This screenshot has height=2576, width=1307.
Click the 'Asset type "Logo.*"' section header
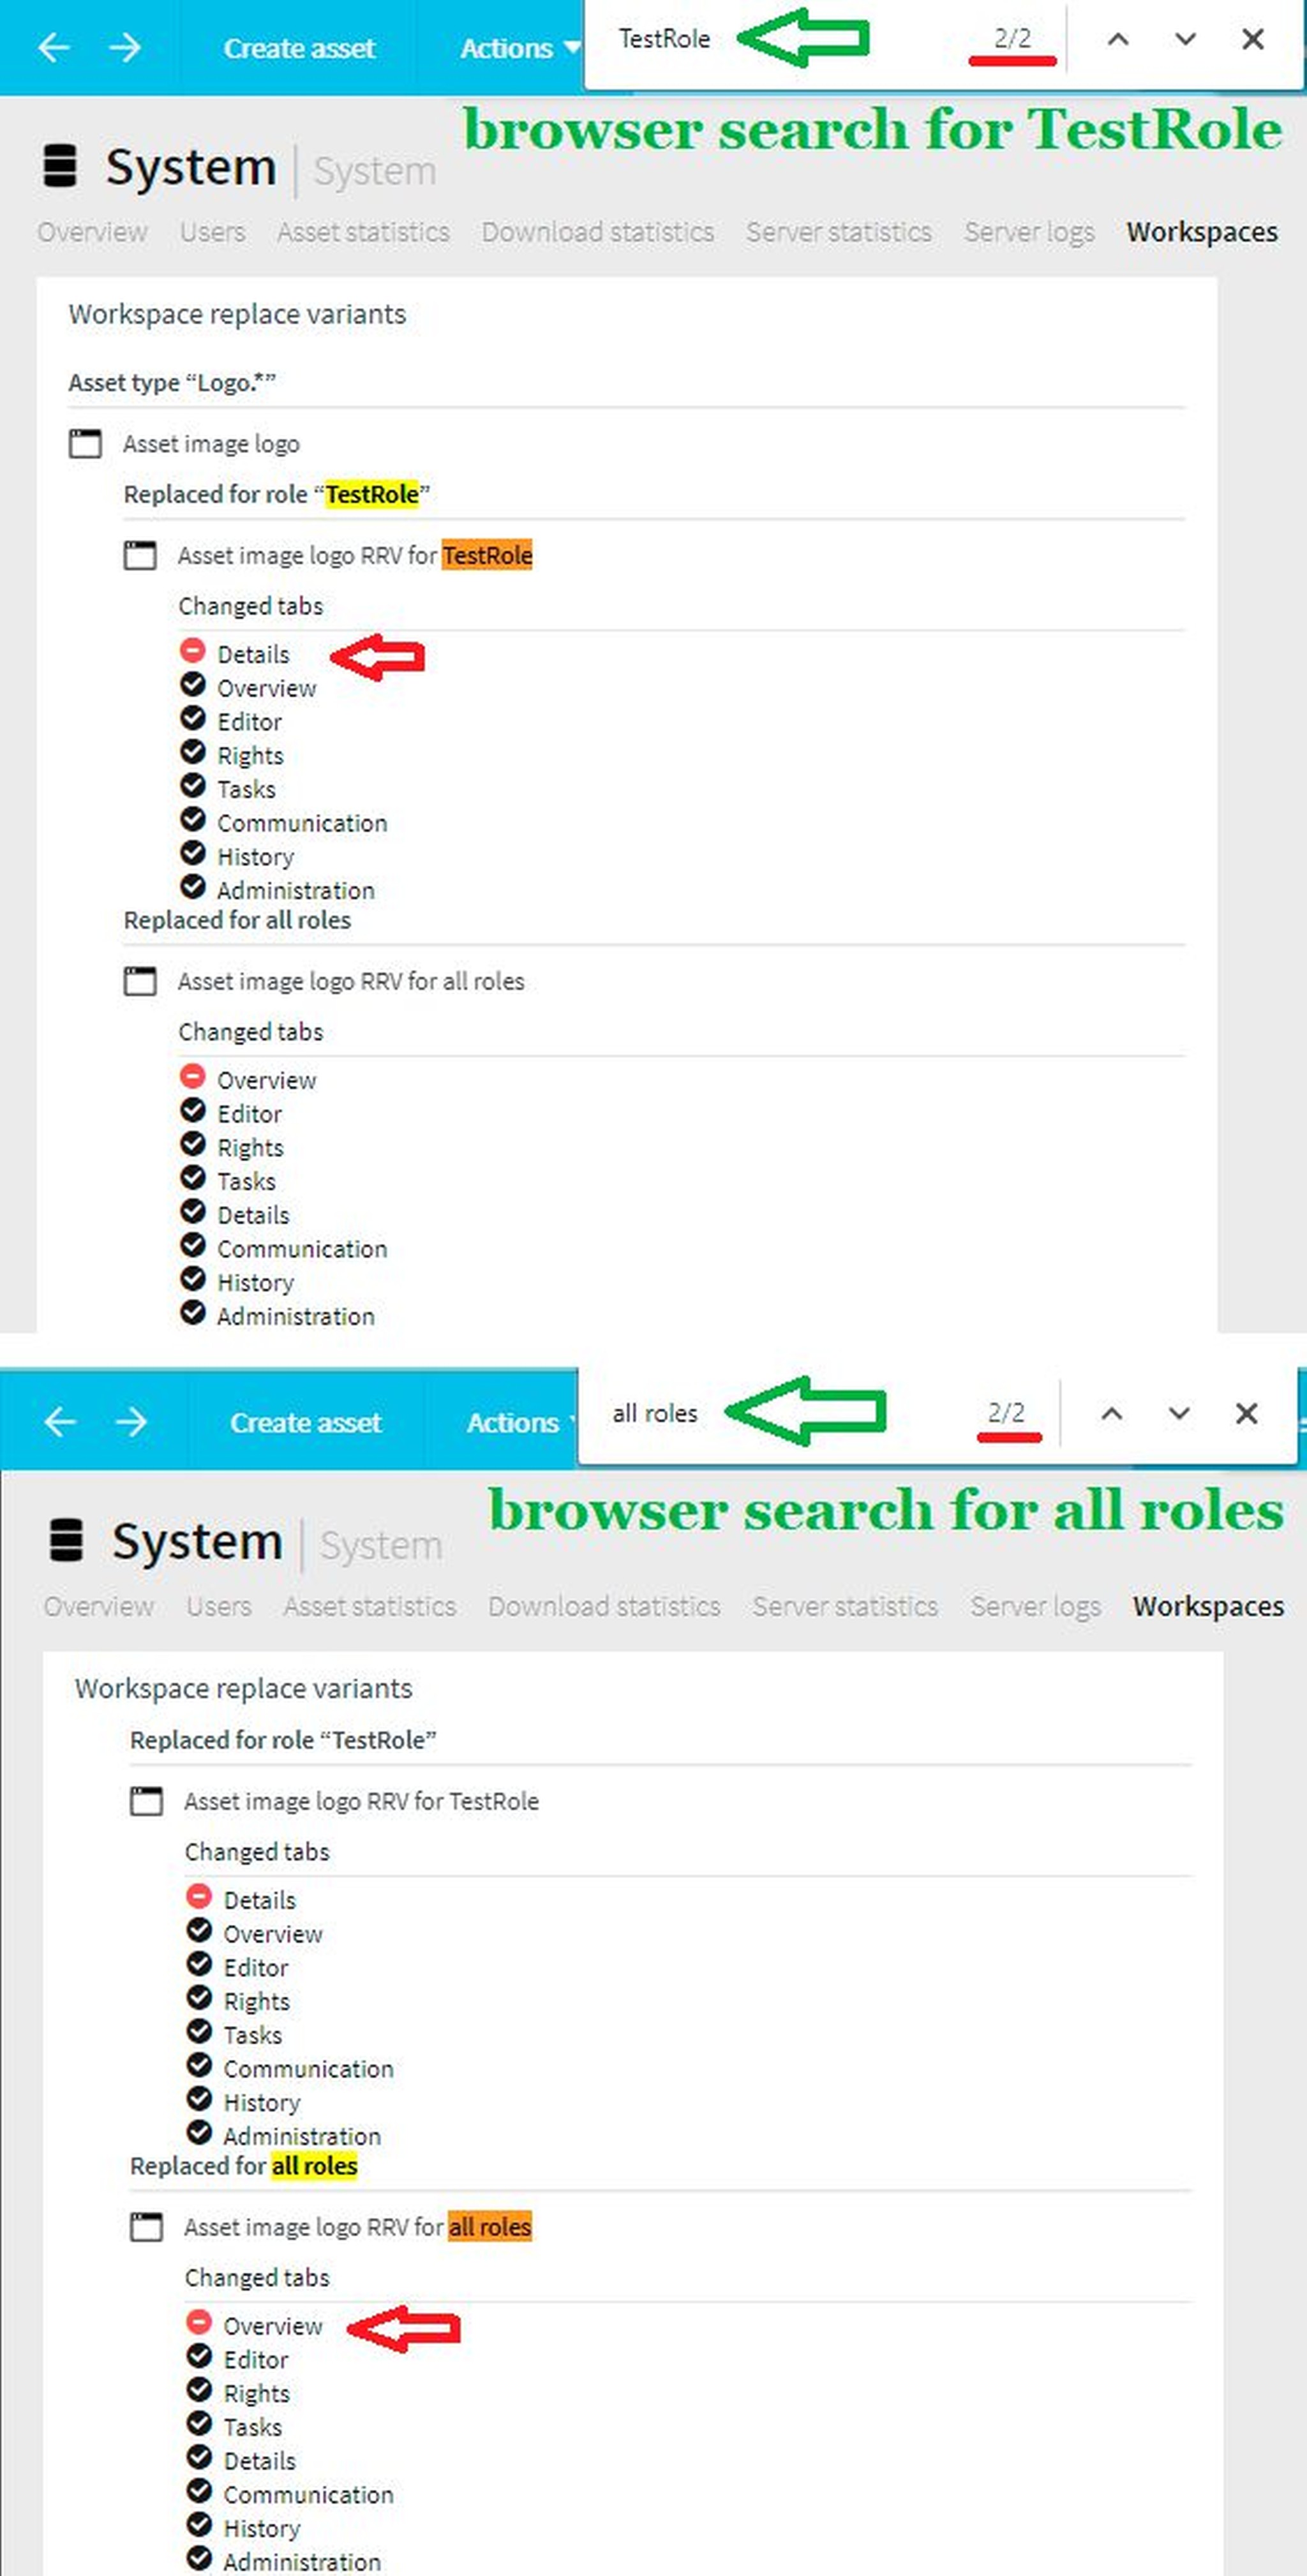pos(171,383)
